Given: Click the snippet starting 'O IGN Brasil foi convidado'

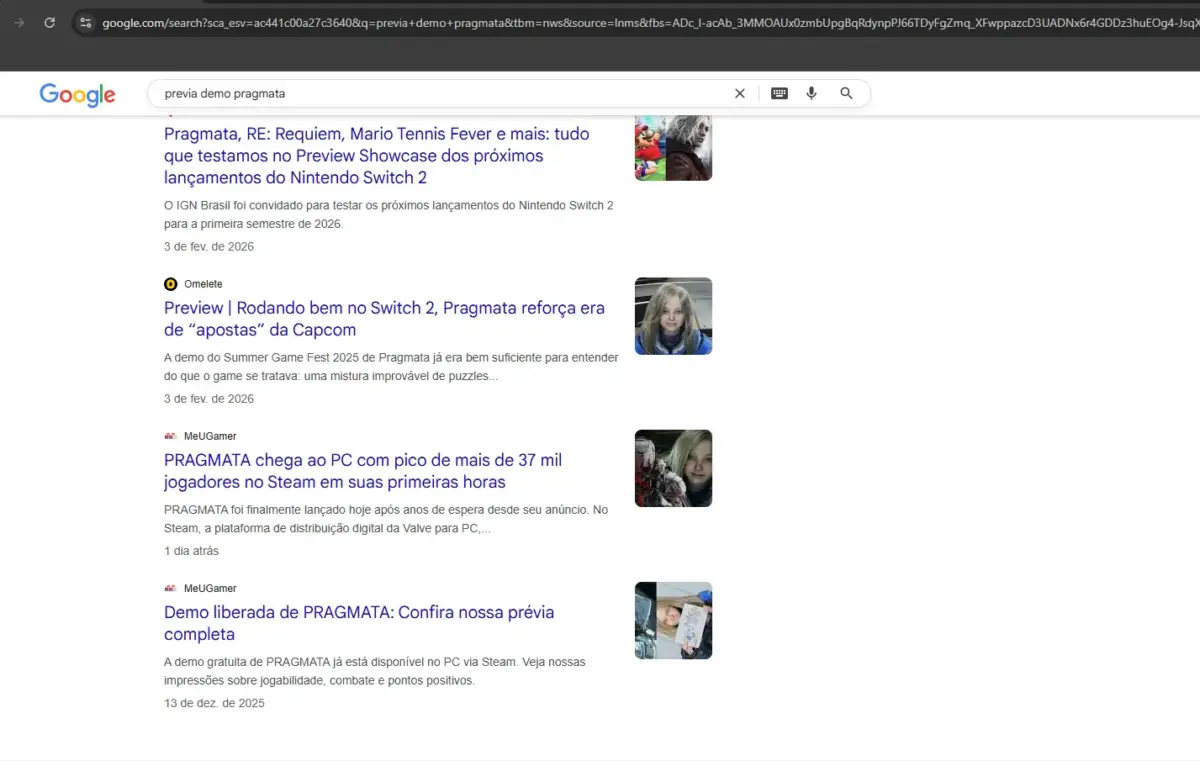Looking at the screenshot, I should pos(389,214).
